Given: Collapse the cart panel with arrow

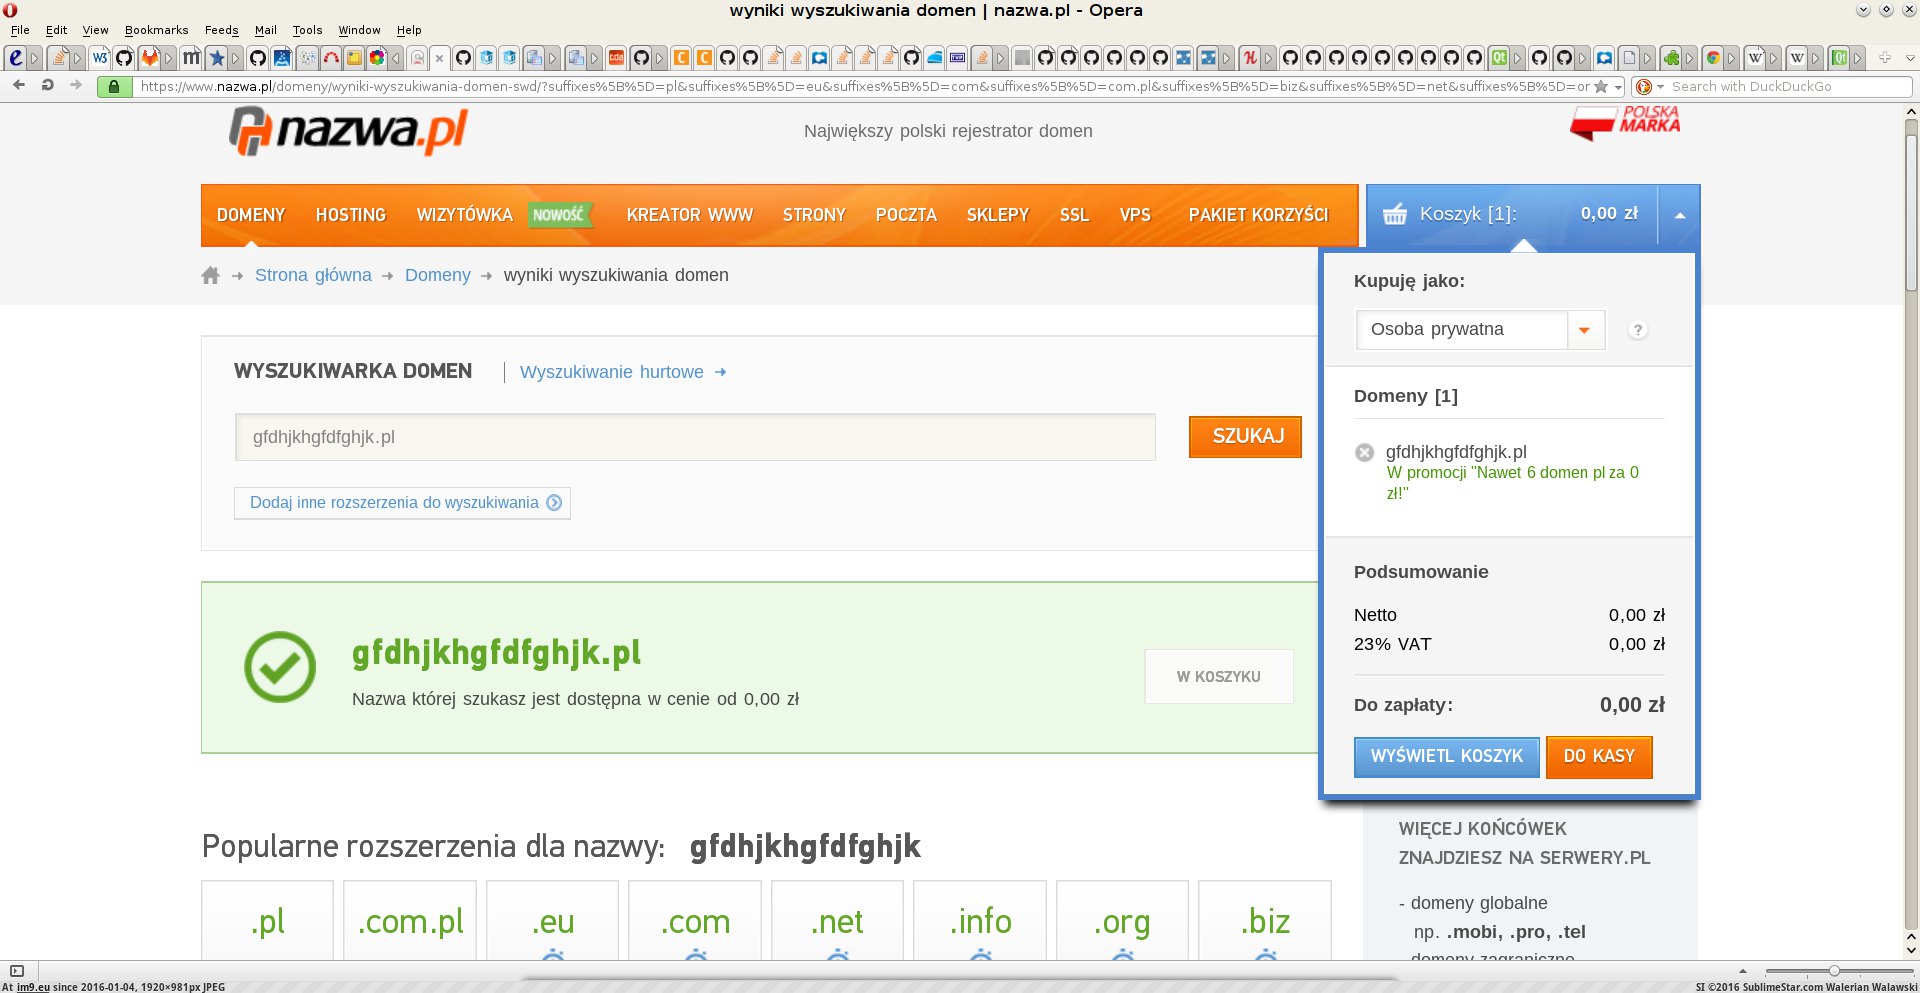Looking at the screenshot, I should tap(1680, 215).
